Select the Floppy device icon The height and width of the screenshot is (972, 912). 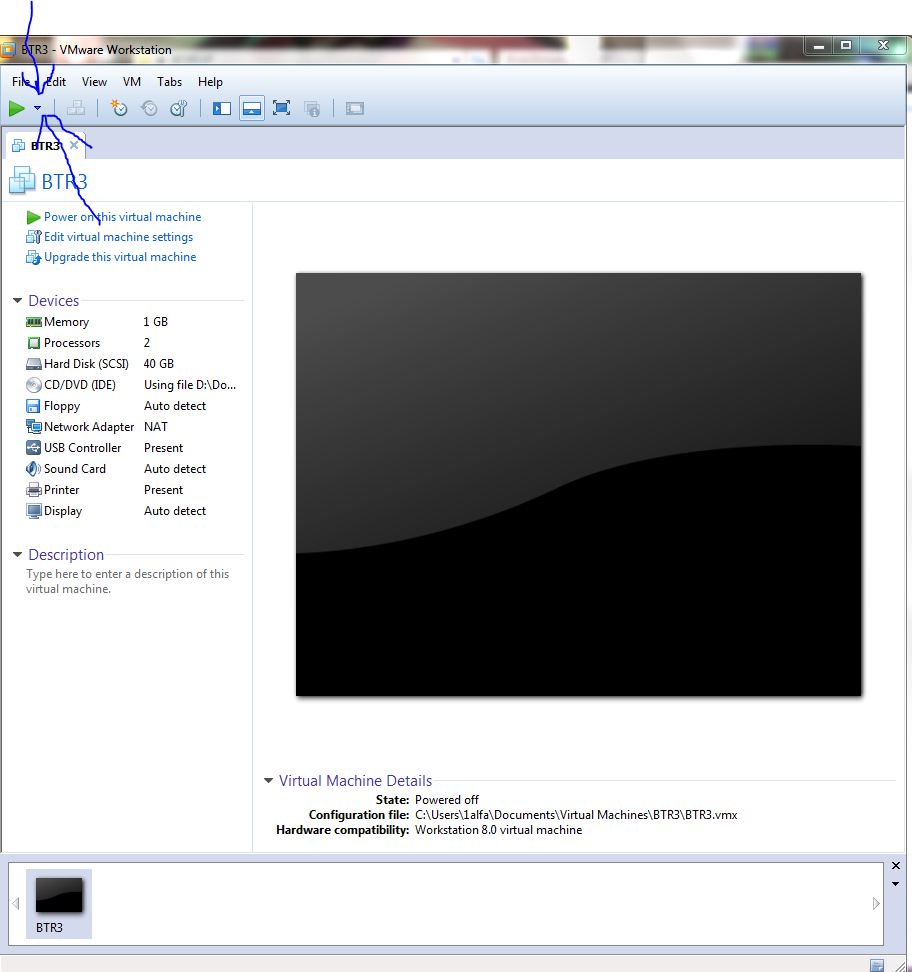pyautogui.click(x=33, y=406)
